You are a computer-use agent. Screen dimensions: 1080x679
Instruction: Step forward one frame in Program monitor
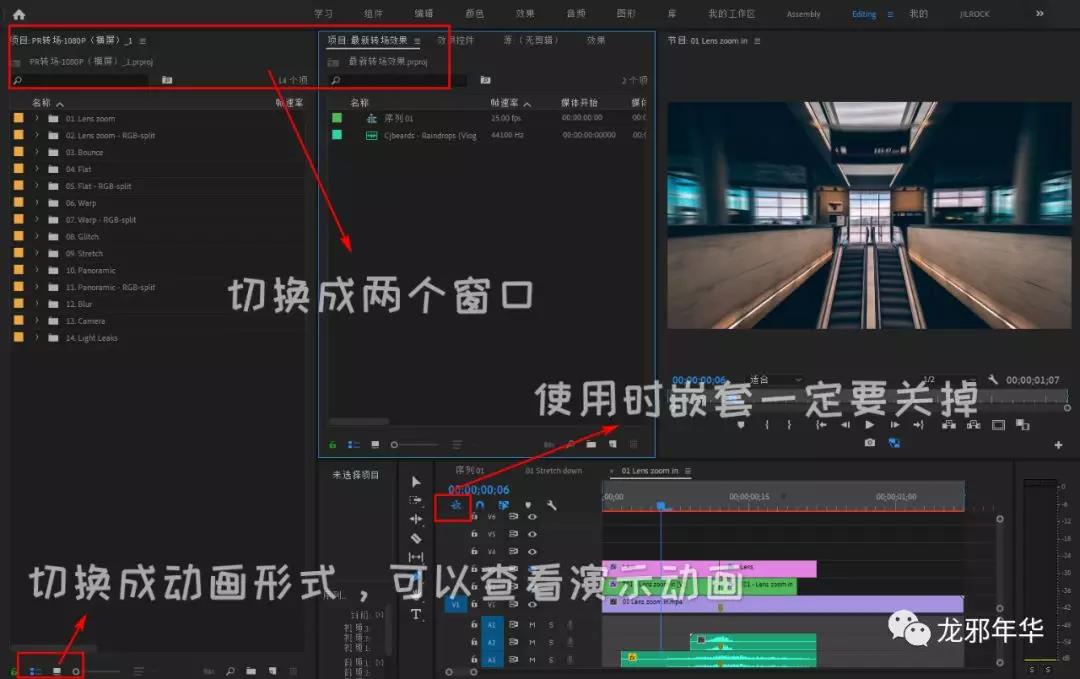[x=894, y=425]
